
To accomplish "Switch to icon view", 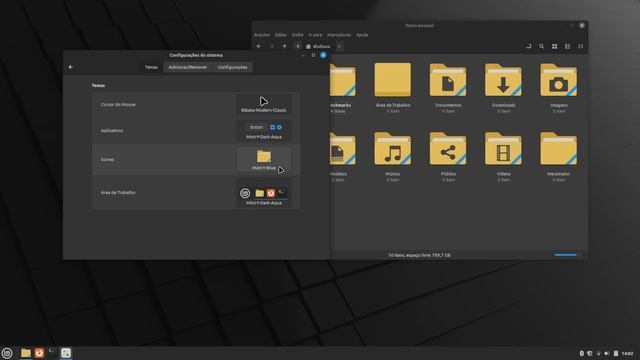I will tap(555, 47).
